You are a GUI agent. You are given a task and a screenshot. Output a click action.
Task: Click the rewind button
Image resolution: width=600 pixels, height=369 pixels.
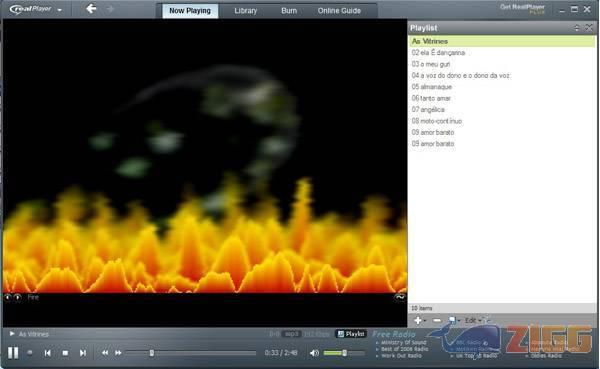[x=104, y=353]
